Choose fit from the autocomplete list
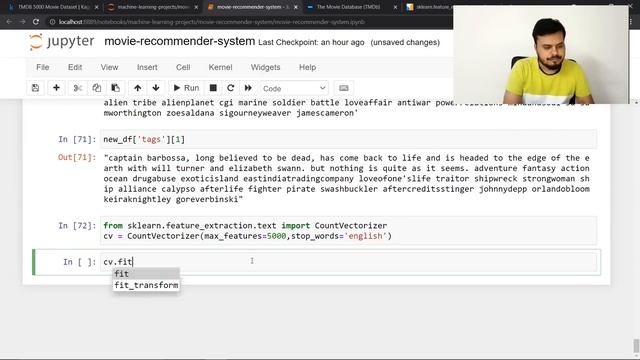Screen dimensions: 640x360 click(x=146, y=273)
